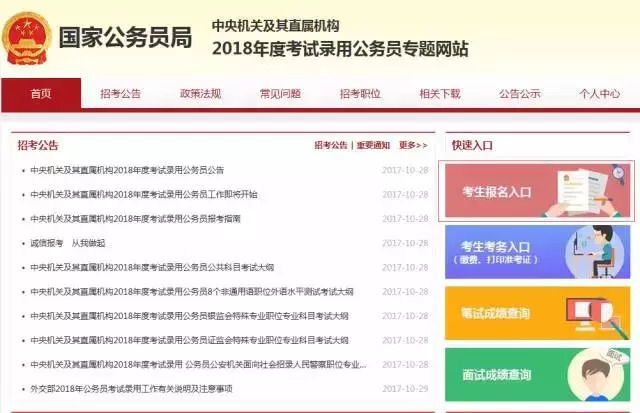Click 更多>> for more announcements

click(x=413, y=145)
